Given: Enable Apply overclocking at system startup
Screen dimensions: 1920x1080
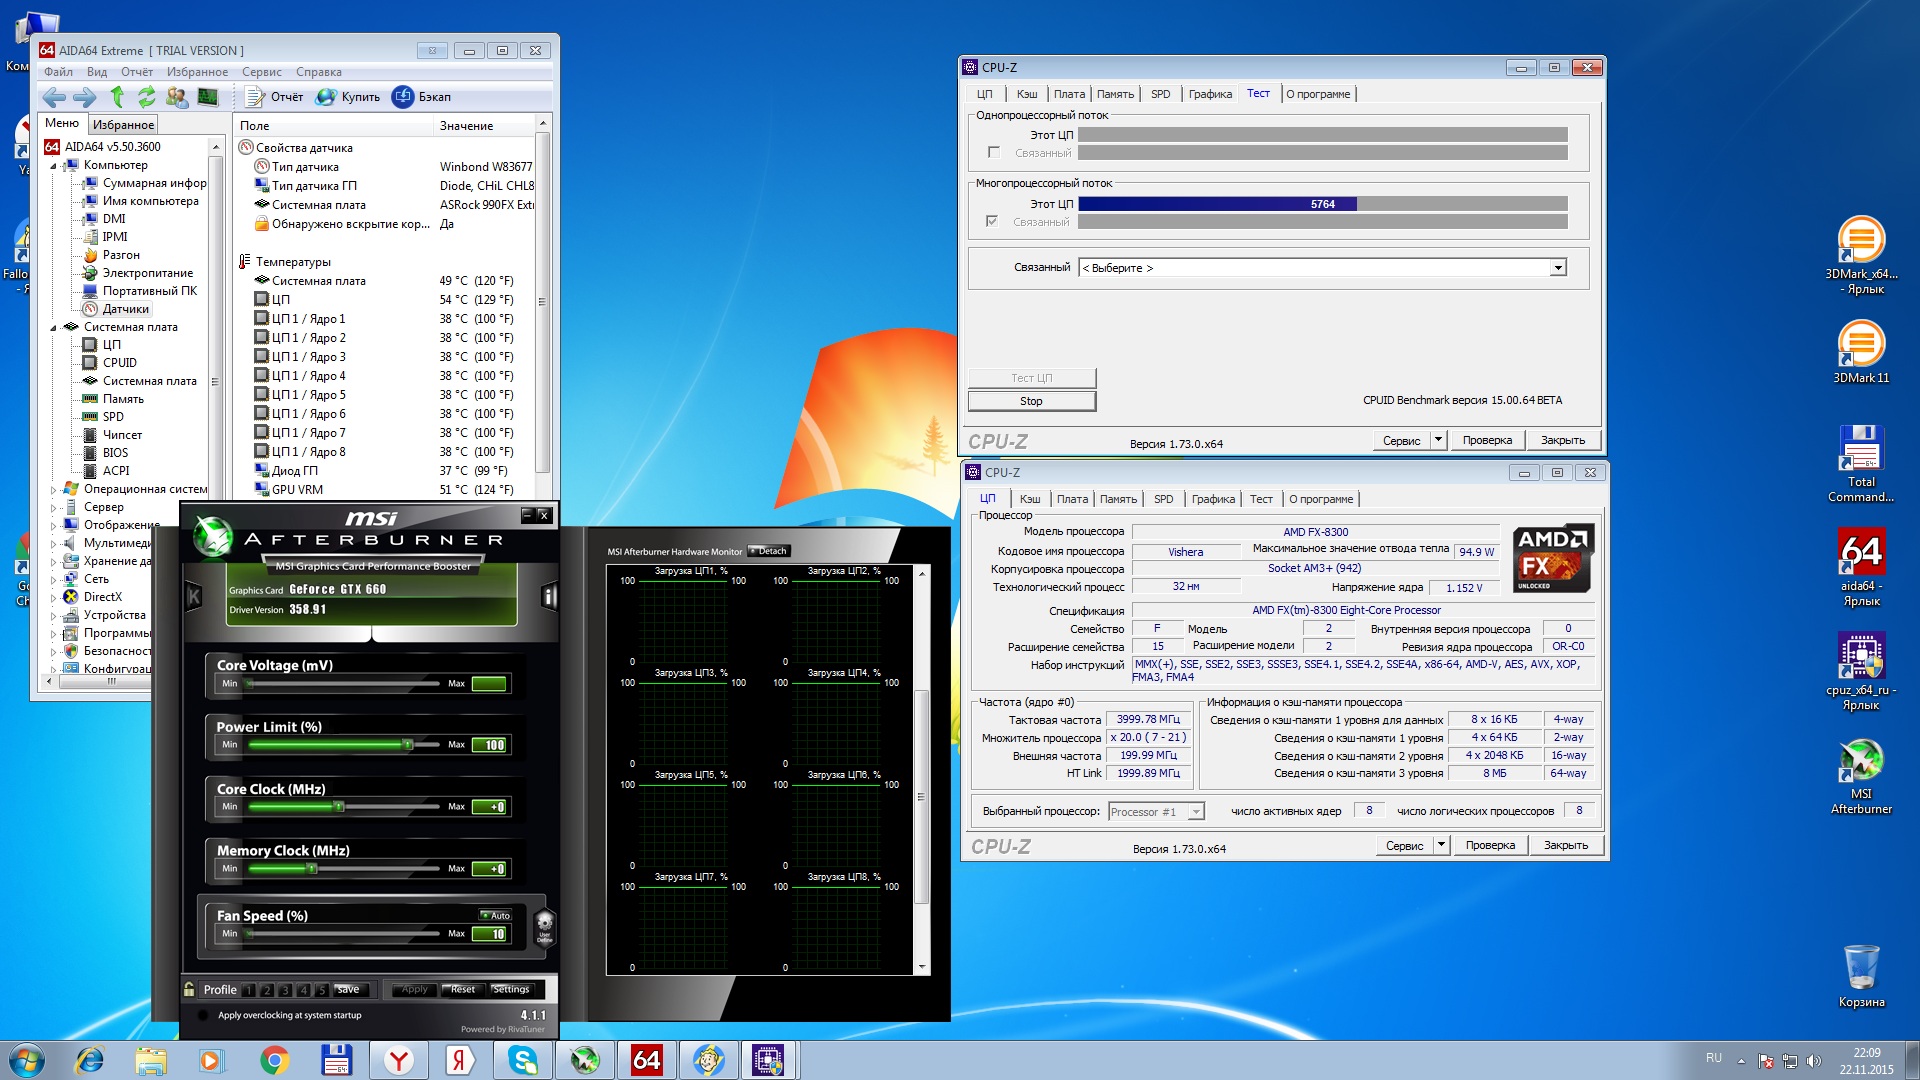Looking at the screenshot, I should (x=204, y=1015).
